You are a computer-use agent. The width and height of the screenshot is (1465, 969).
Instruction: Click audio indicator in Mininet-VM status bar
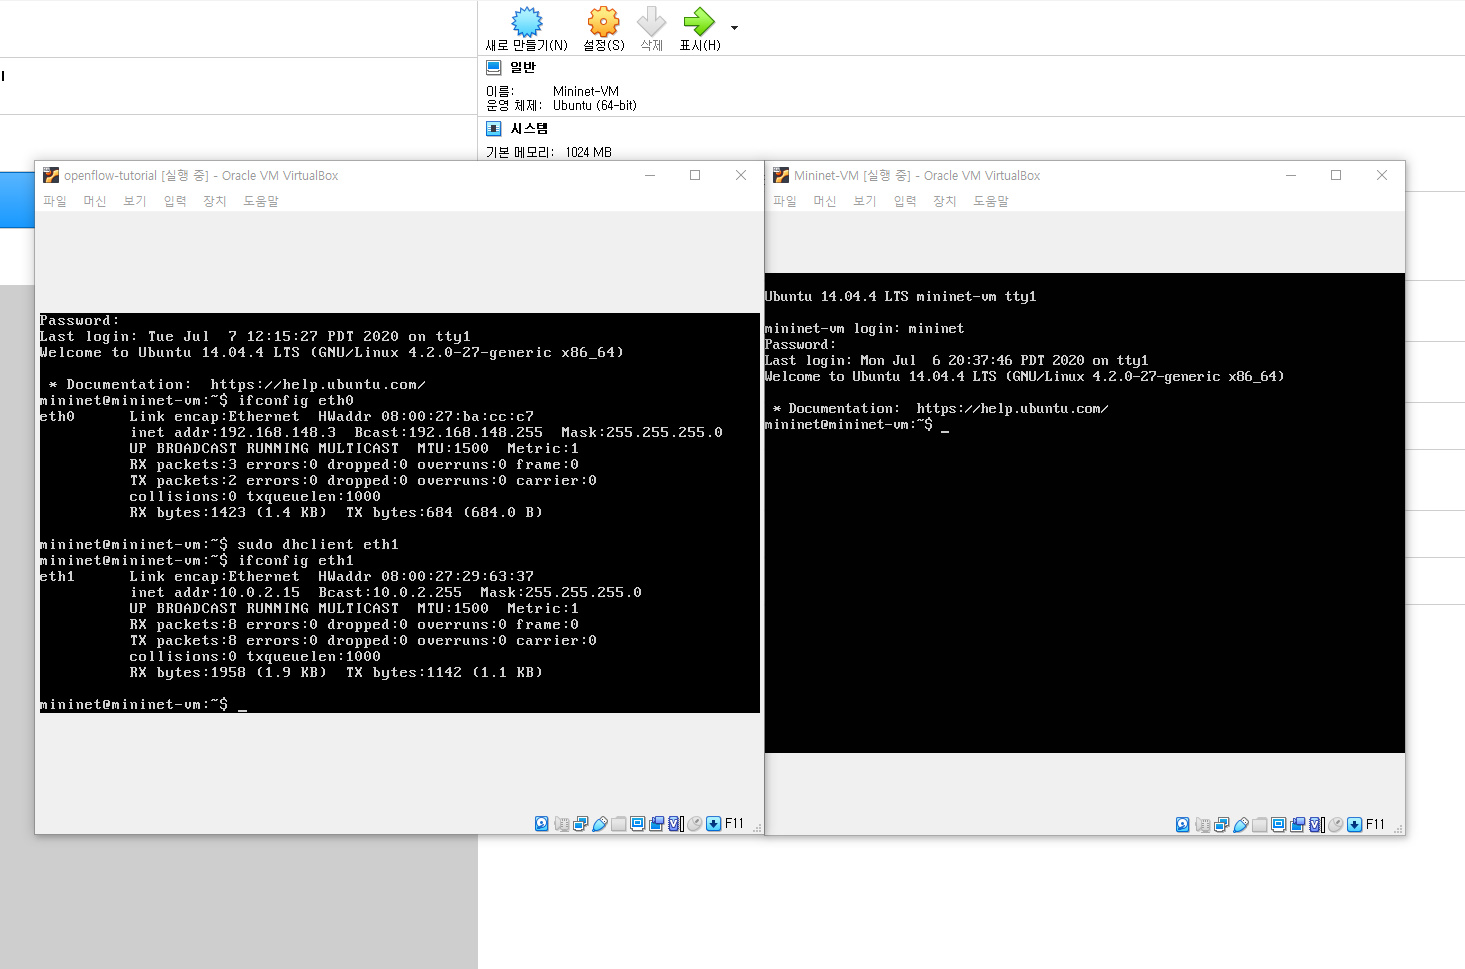pyautogui.click(x=1203, y=824)
